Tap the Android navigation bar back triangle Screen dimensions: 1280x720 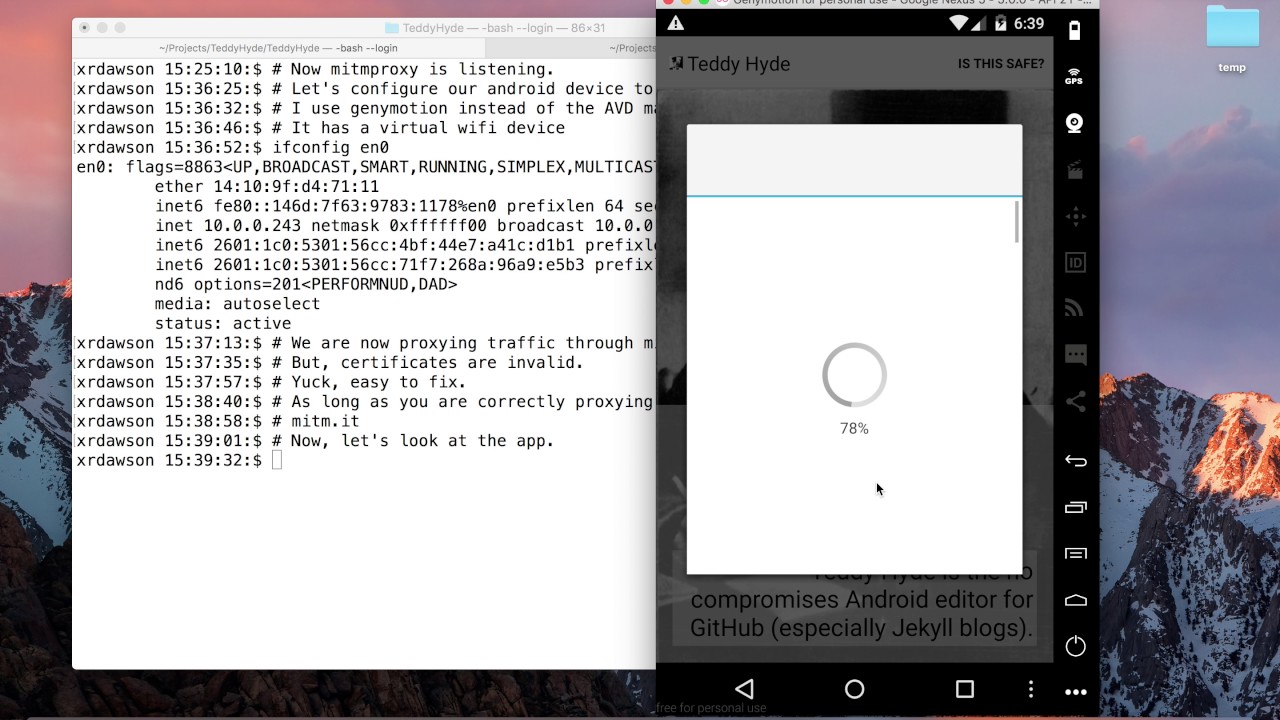click(x=744, y=689)
